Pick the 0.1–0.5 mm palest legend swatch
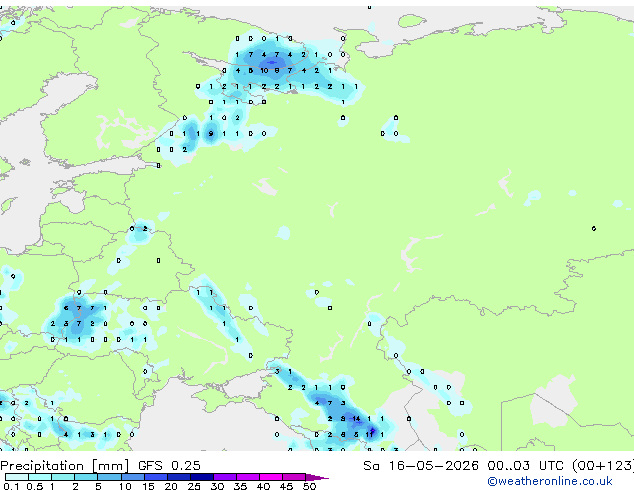 click(17, 477)
